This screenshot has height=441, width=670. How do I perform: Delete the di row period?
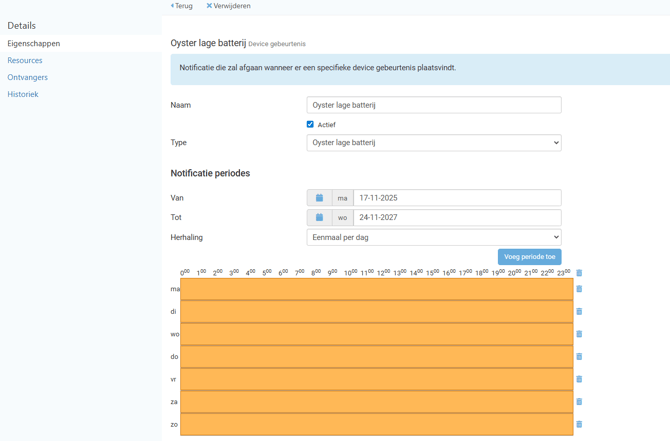click(x=579, y=312)
